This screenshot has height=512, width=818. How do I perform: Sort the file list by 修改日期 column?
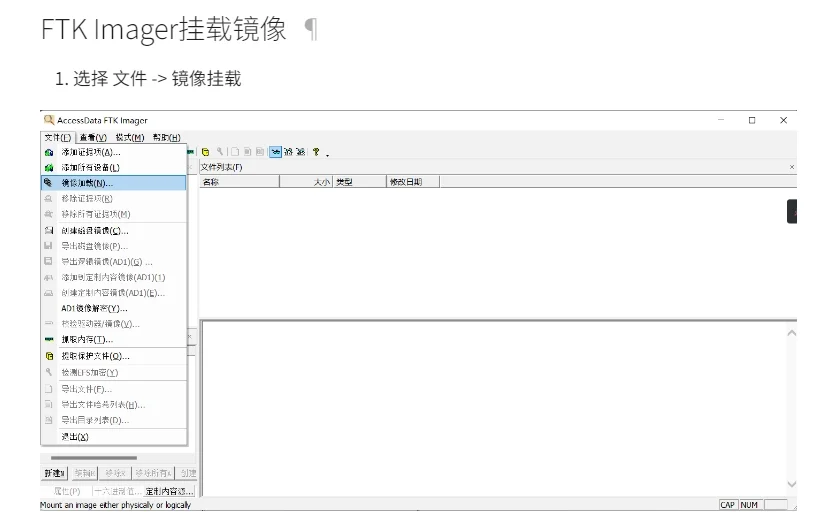pyautogui.click(x=413, y=182)
